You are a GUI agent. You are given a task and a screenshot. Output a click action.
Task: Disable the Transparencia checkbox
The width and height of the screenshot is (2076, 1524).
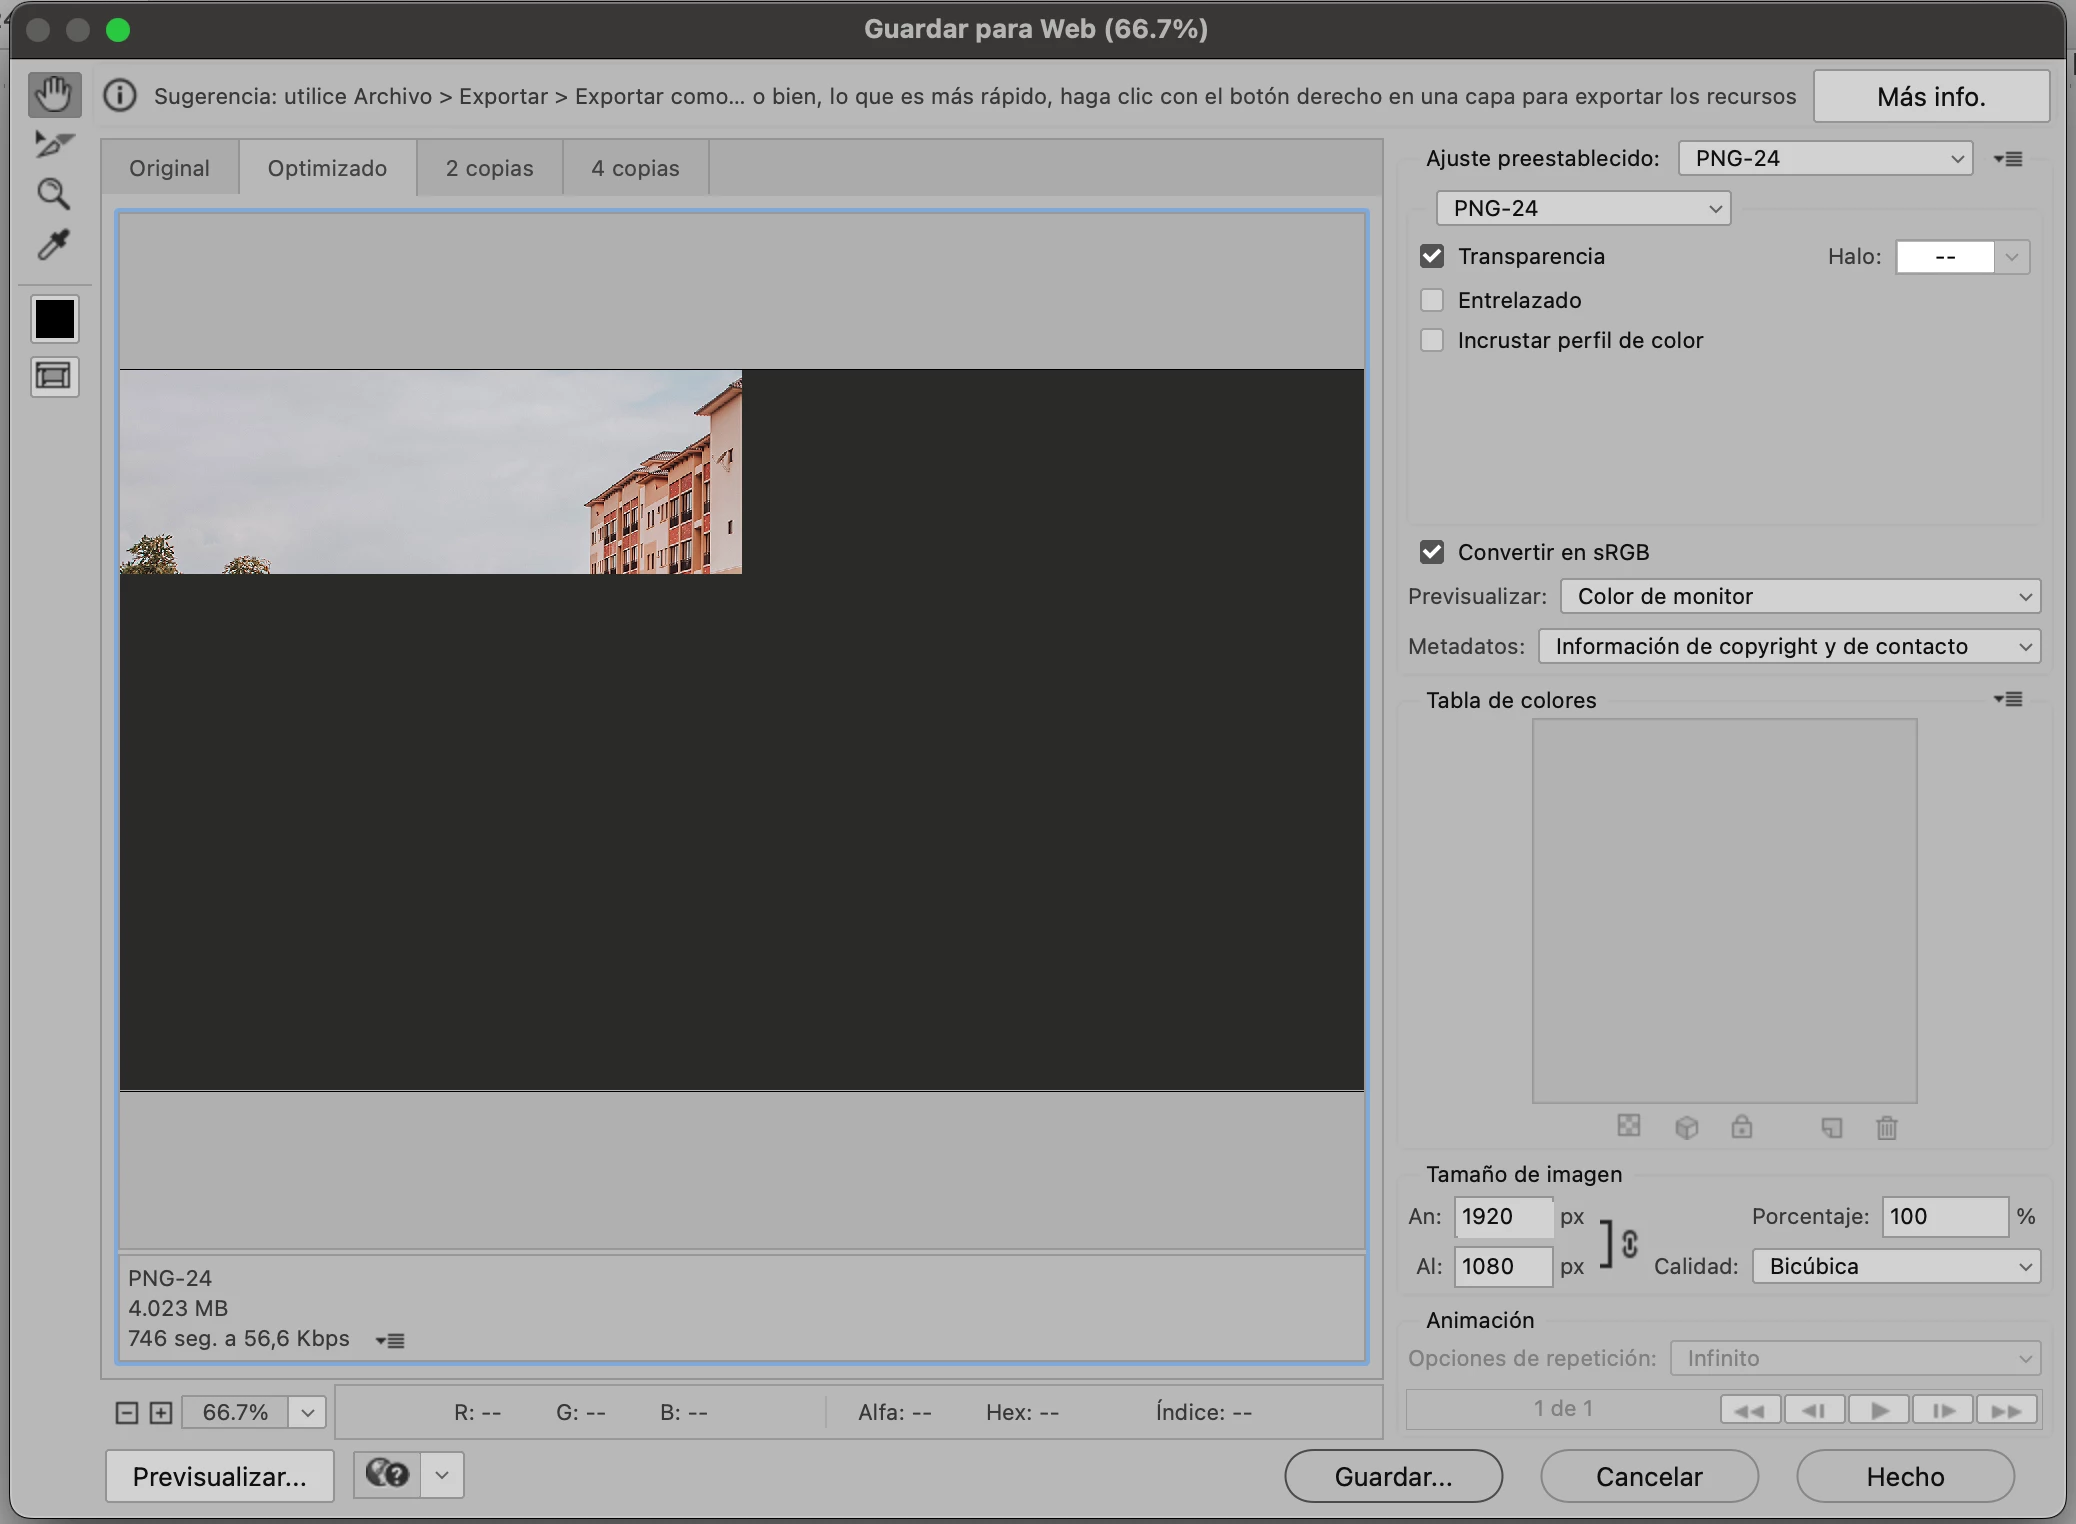click(1432, 256)
